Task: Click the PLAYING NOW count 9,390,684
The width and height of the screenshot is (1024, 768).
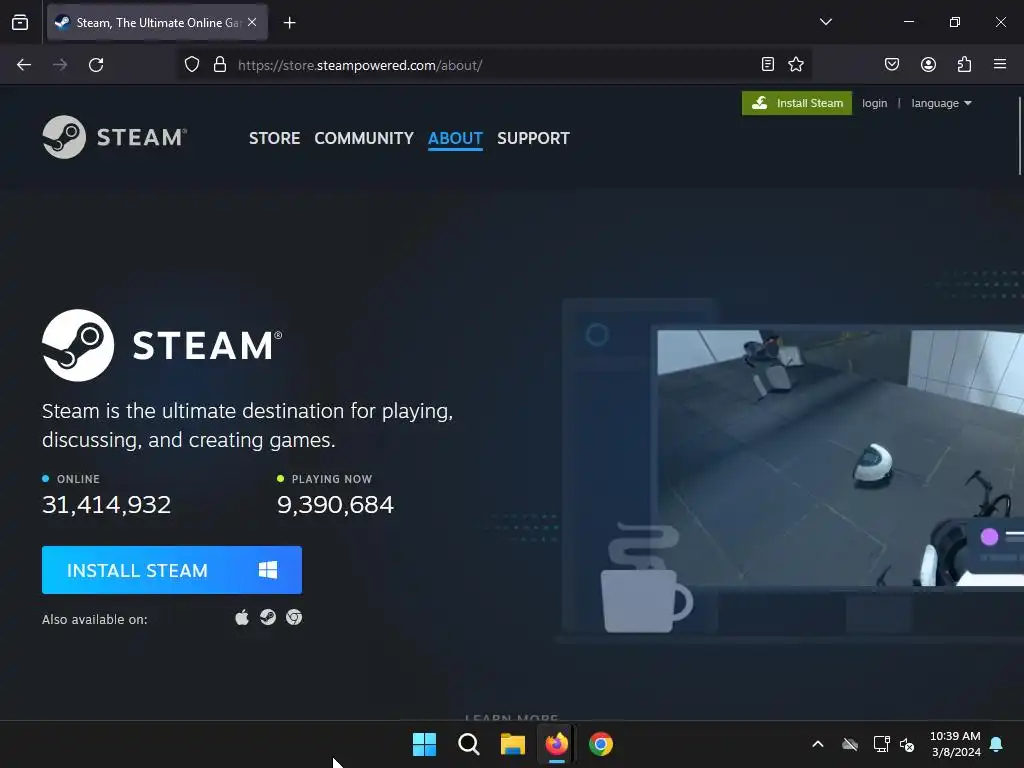Action: coord(336,504)
